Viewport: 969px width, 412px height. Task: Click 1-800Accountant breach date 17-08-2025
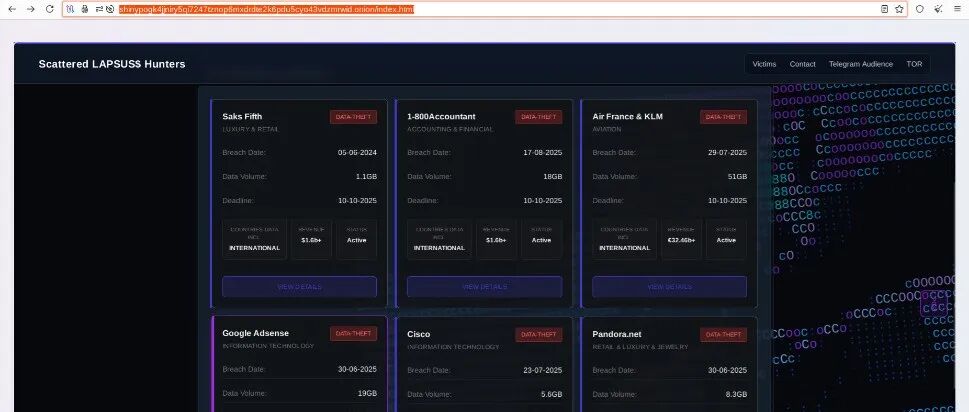pyautogui.click(x=543, y=153)
